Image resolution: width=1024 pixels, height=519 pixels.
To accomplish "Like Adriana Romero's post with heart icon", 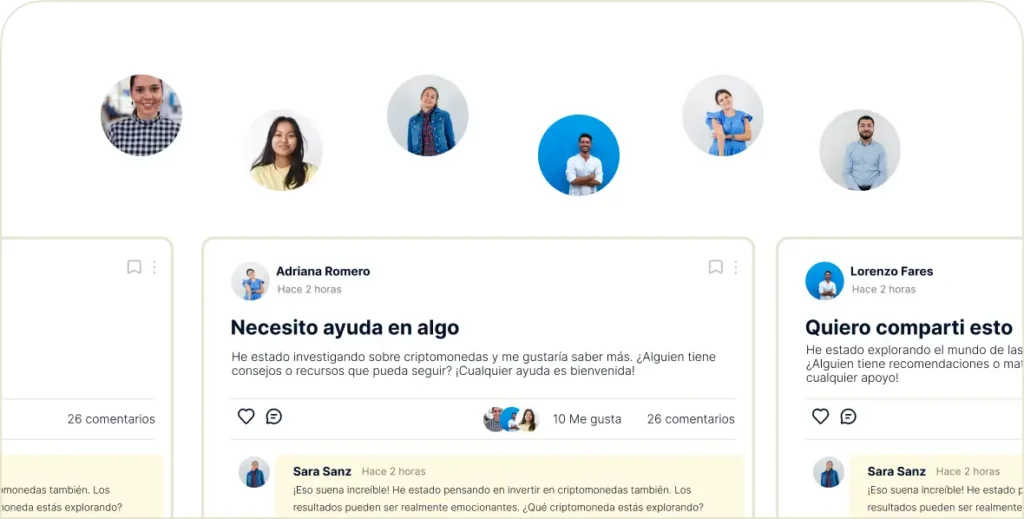I will click(x=246, y=417).
